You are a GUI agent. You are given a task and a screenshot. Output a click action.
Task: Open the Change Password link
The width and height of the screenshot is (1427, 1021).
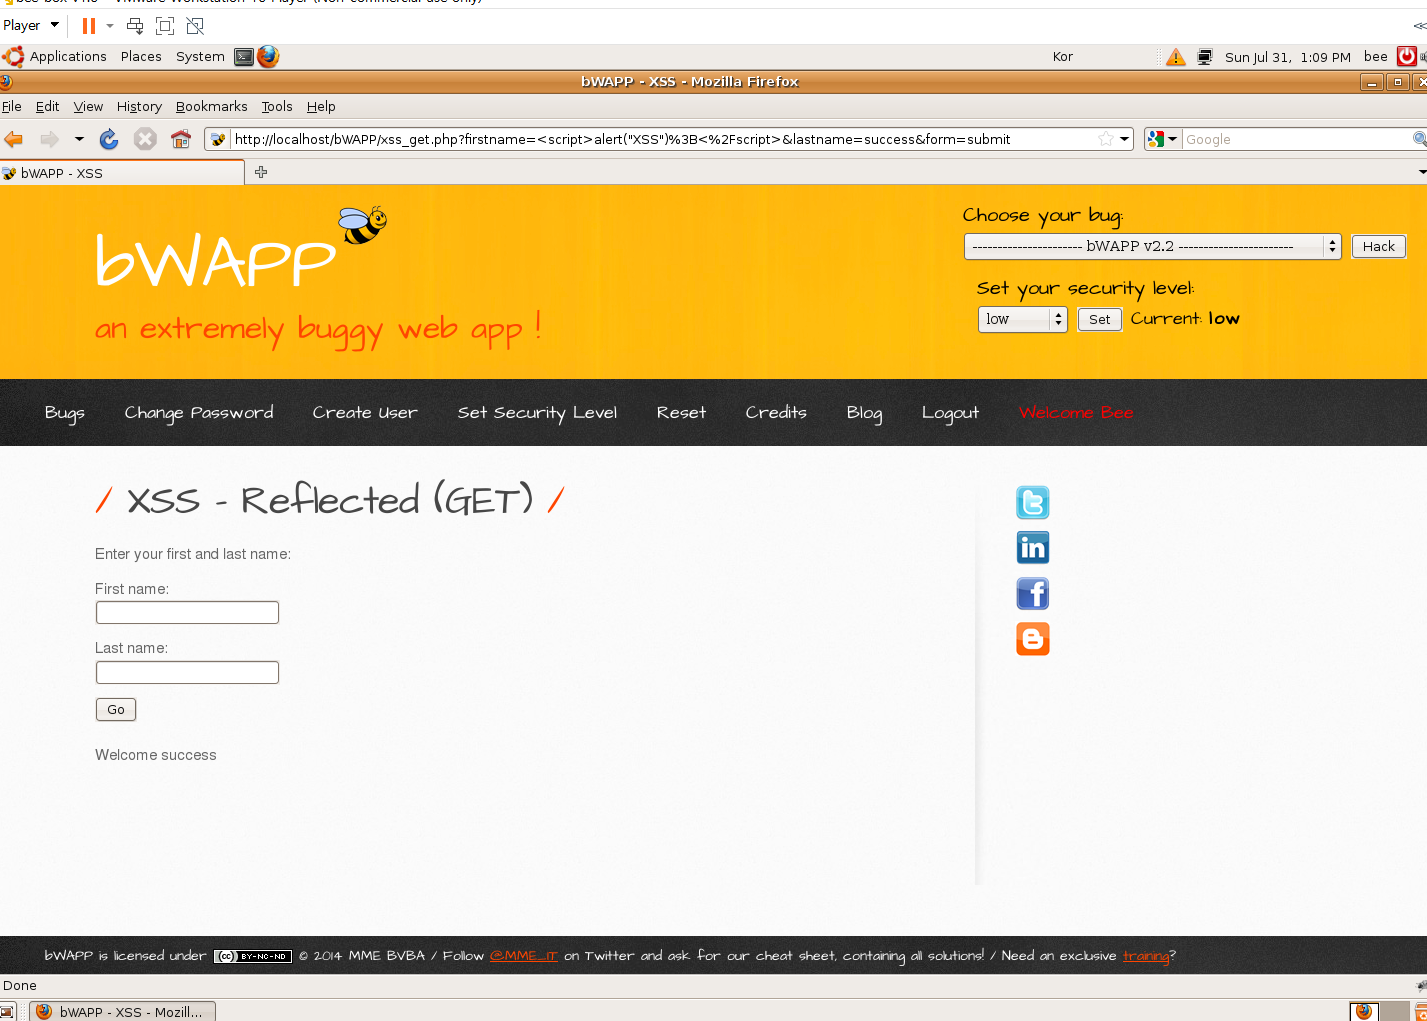pos(199,413)
